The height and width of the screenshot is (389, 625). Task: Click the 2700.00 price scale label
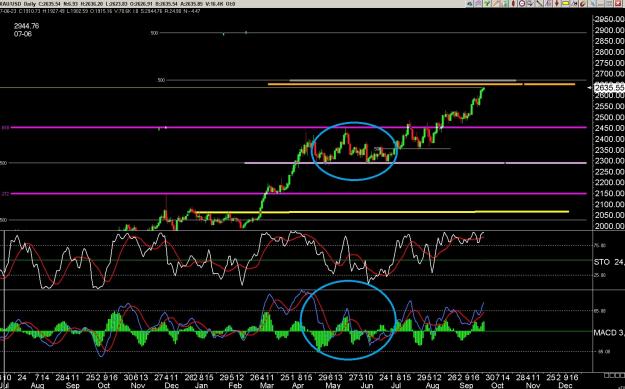[x=609, y=74]
